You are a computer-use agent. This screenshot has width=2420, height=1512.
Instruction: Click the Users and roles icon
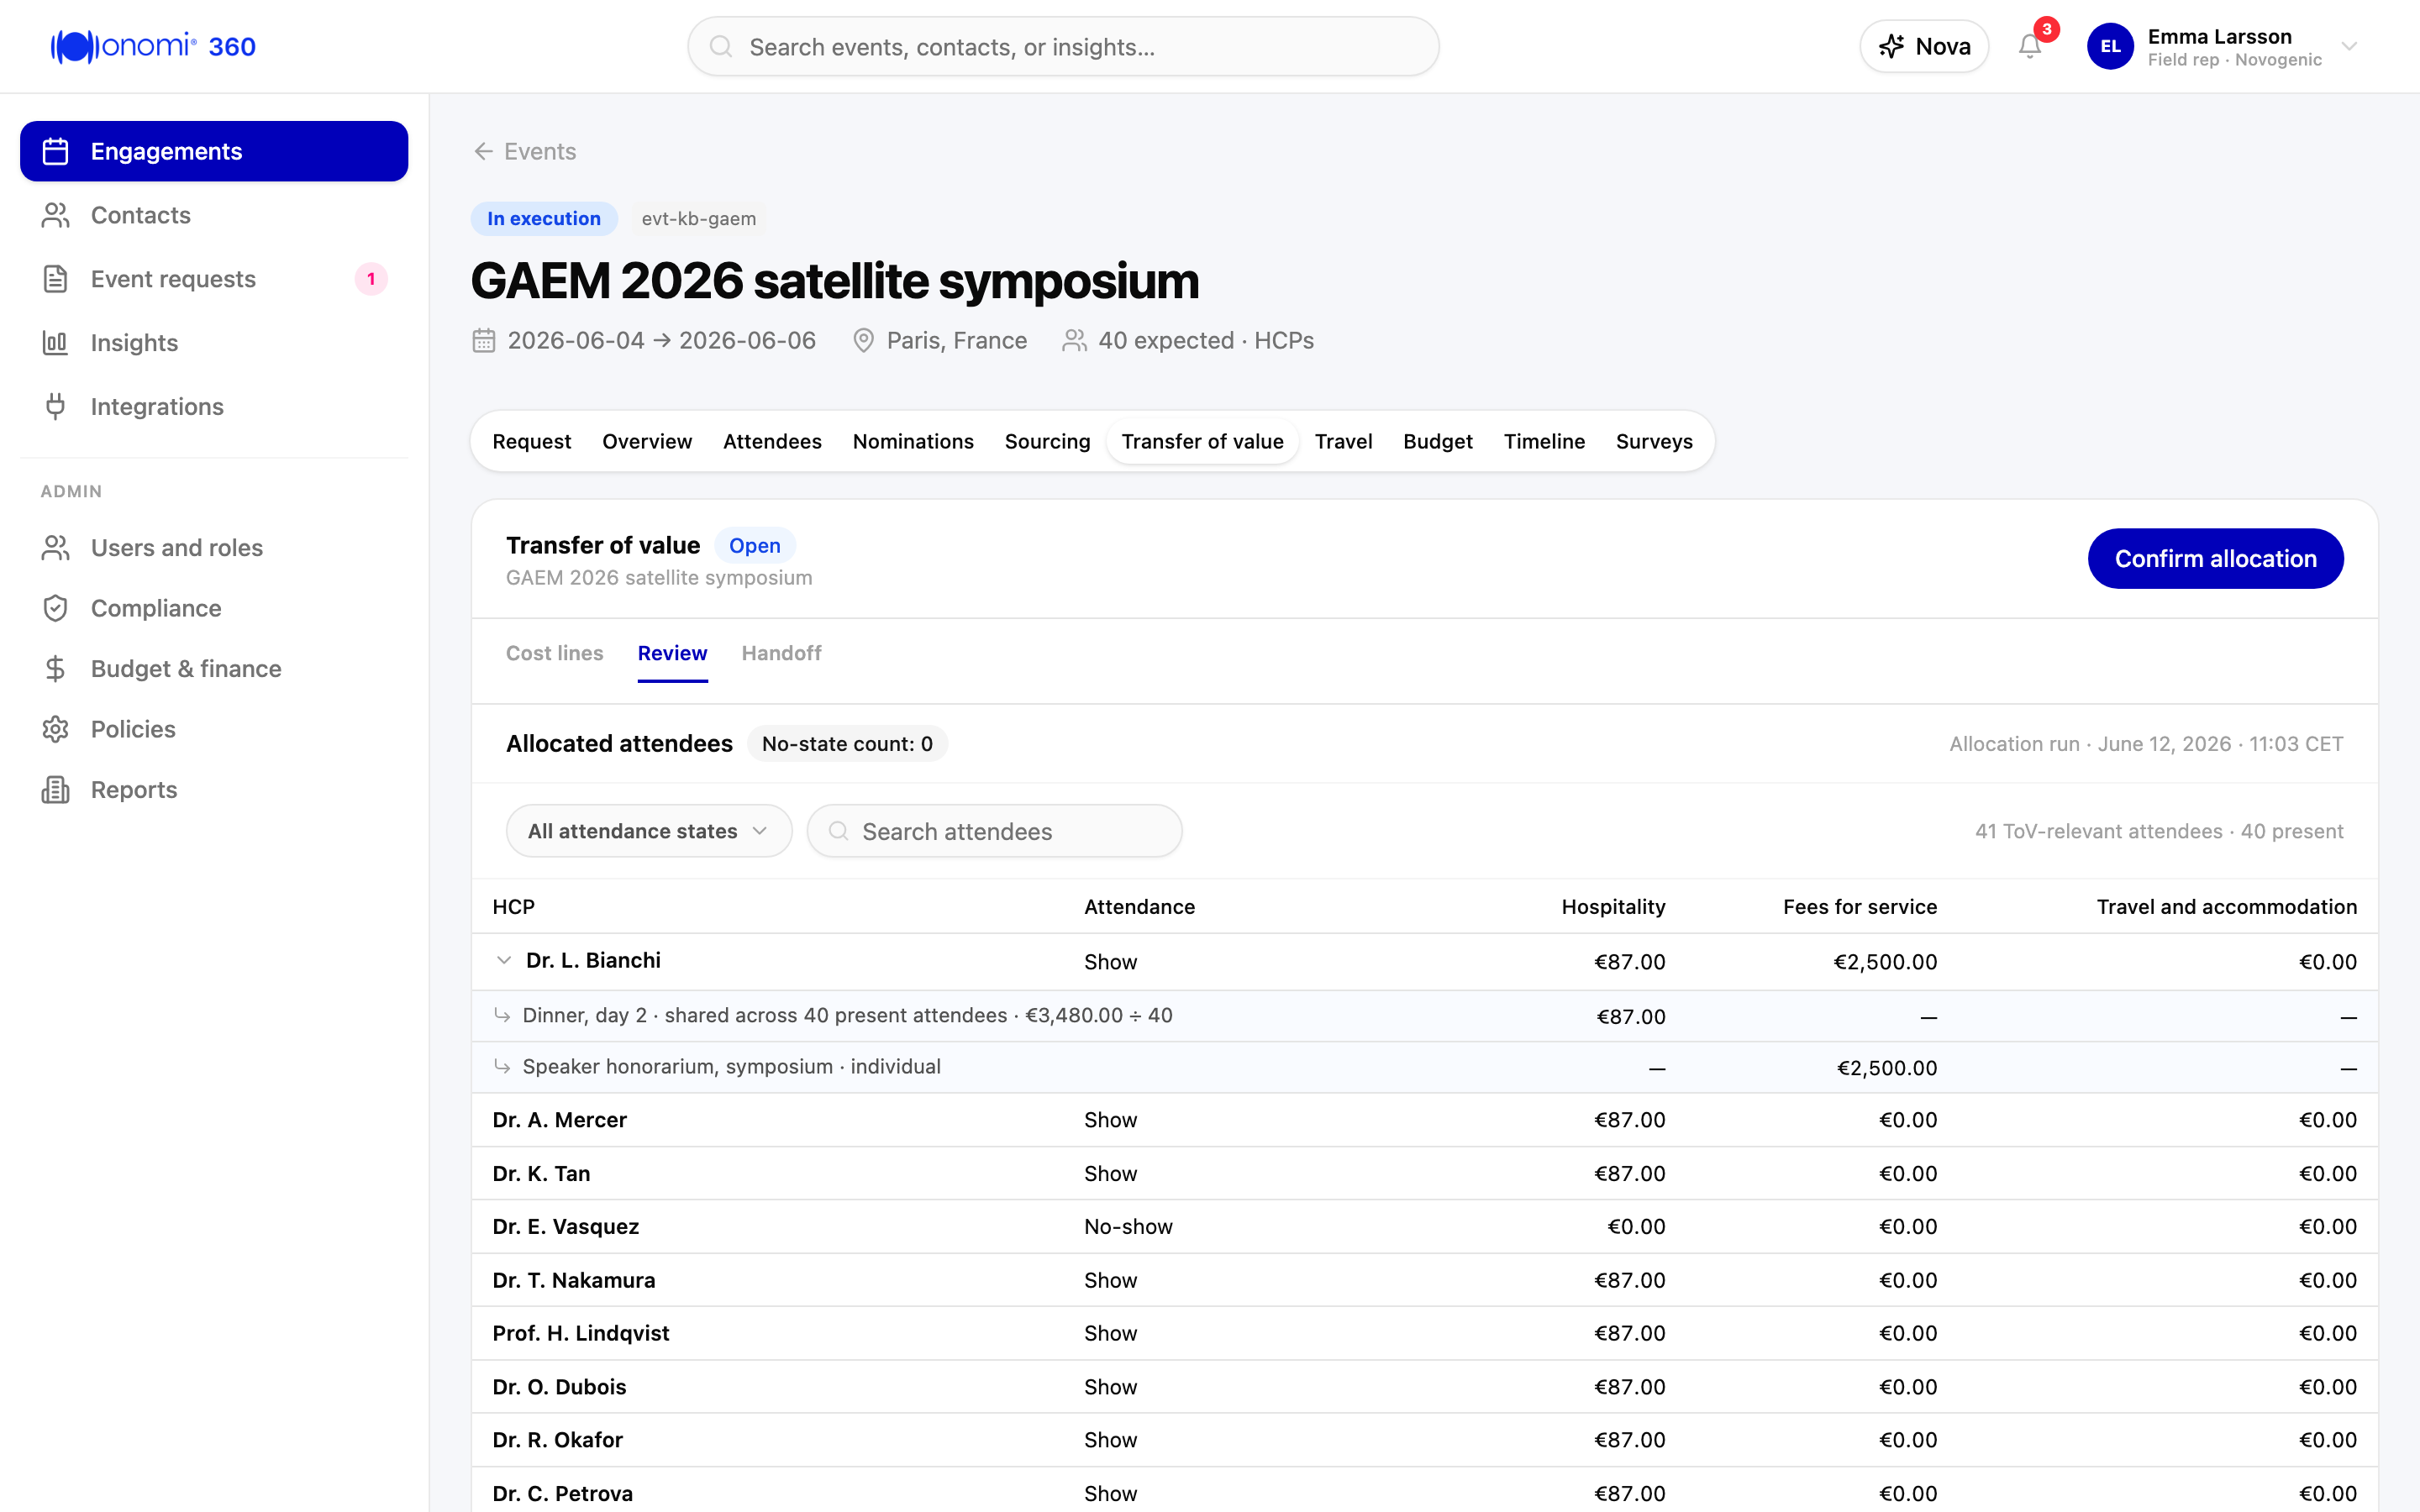tap(56, 548)
